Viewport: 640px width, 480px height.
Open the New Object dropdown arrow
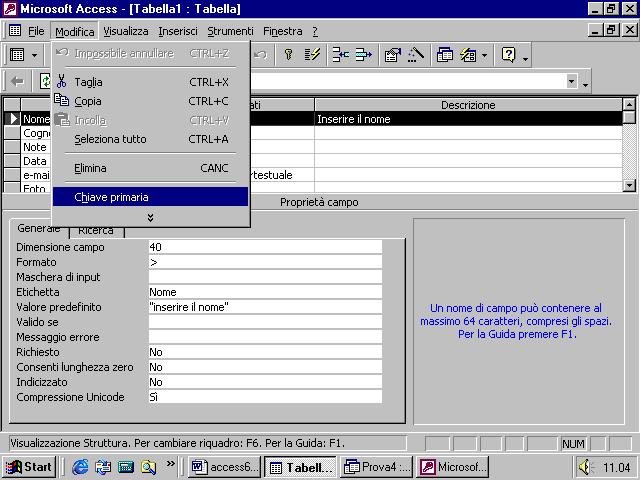pos(484,55)
